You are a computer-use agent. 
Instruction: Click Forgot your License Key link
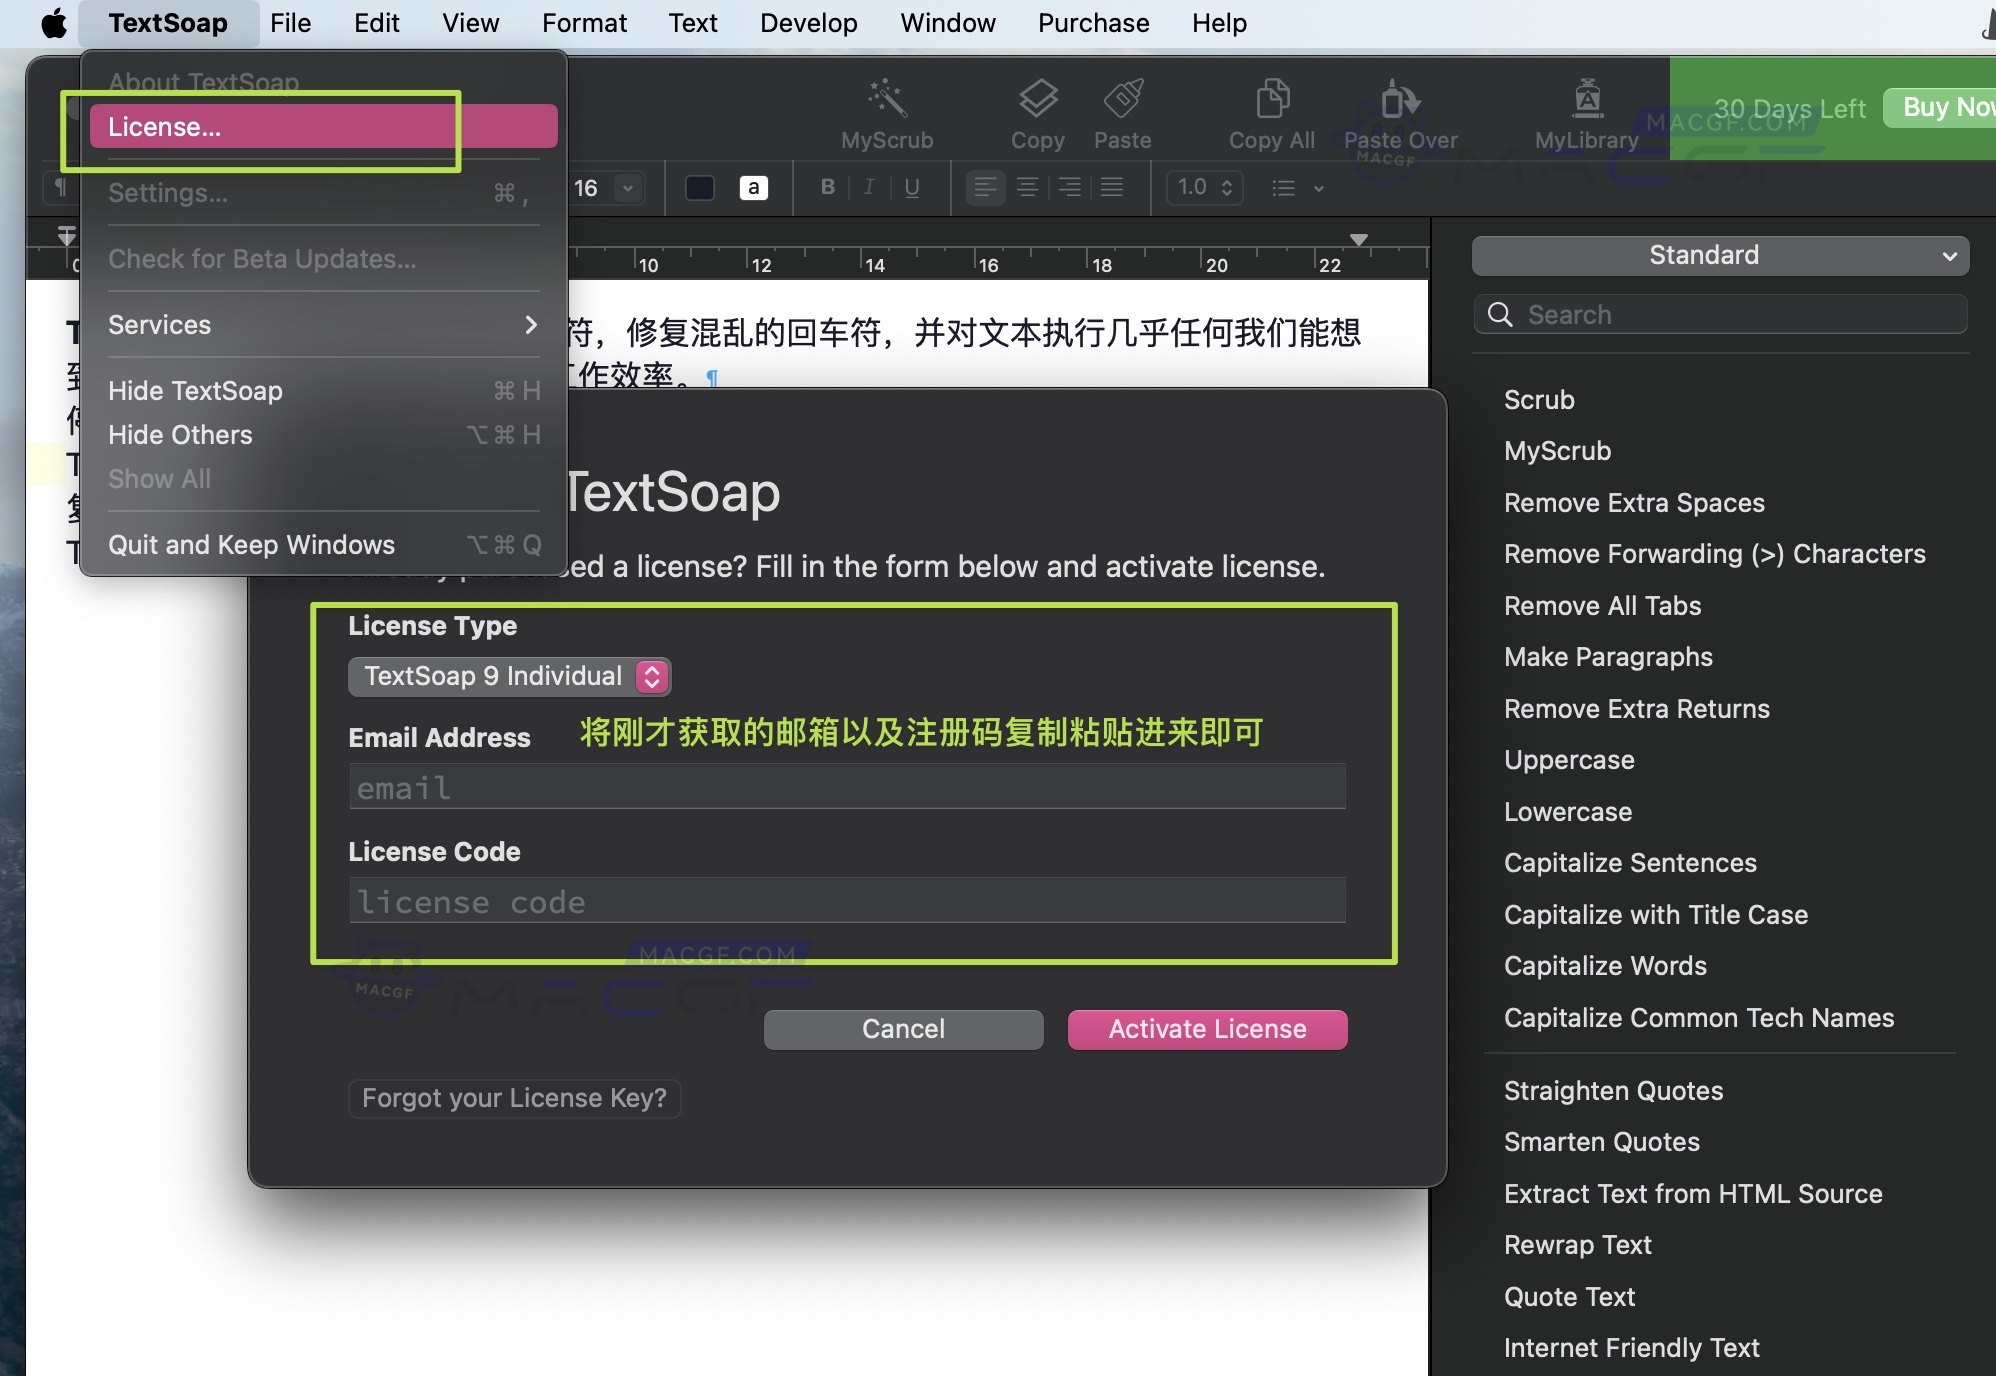514,1098
